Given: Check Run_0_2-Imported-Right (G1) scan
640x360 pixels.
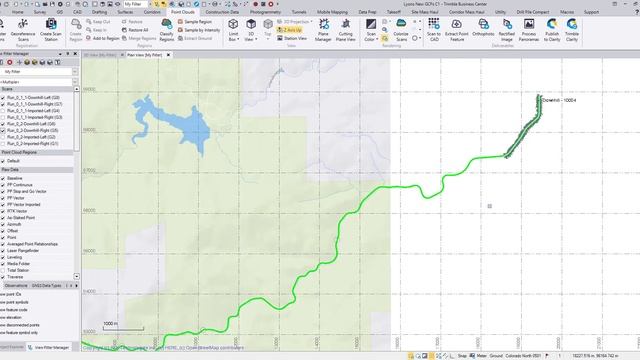Looking at the screenshot, I should tap(3, 144).
